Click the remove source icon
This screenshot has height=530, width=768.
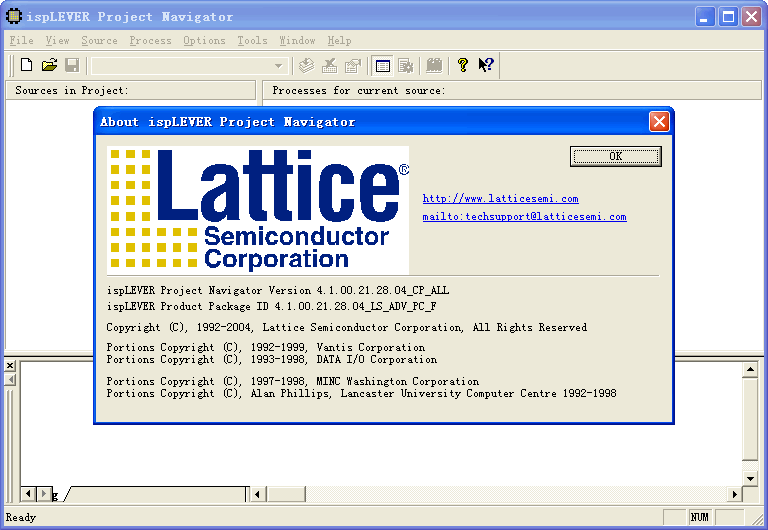click(329, 65)
